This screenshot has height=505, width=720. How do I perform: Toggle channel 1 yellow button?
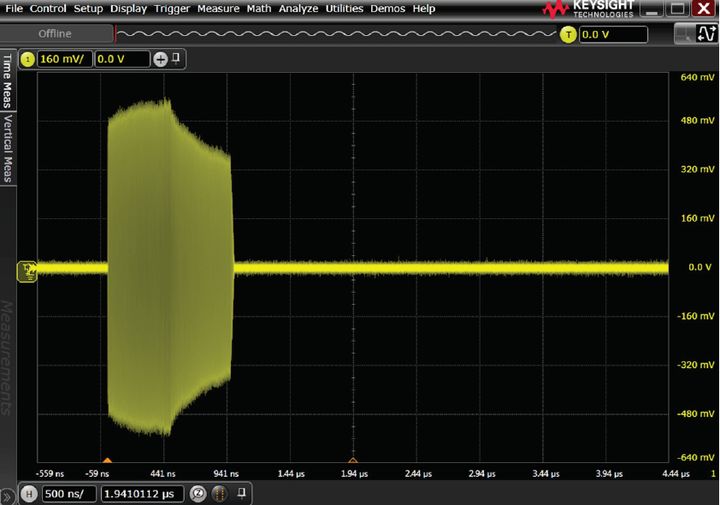pyautogui.click(x=28, y=59)
